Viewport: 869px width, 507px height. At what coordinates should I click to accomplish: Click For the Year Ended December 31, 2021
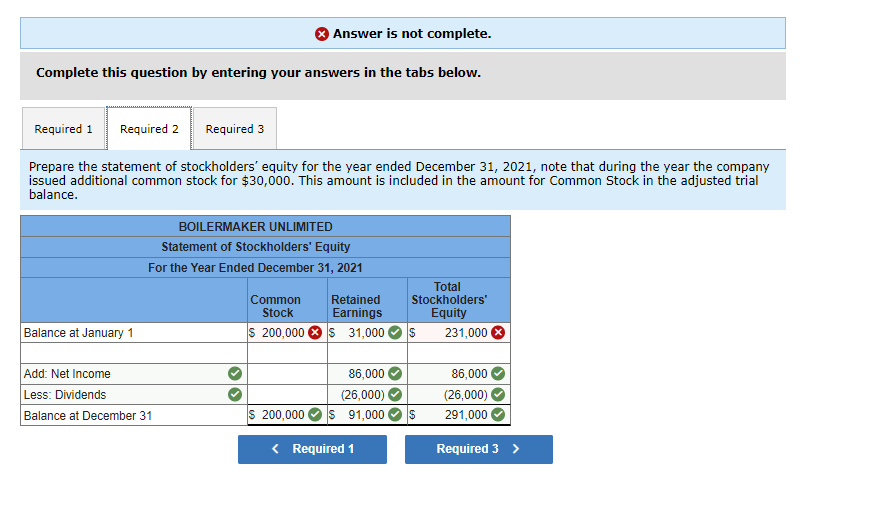(x=255, y=268)
